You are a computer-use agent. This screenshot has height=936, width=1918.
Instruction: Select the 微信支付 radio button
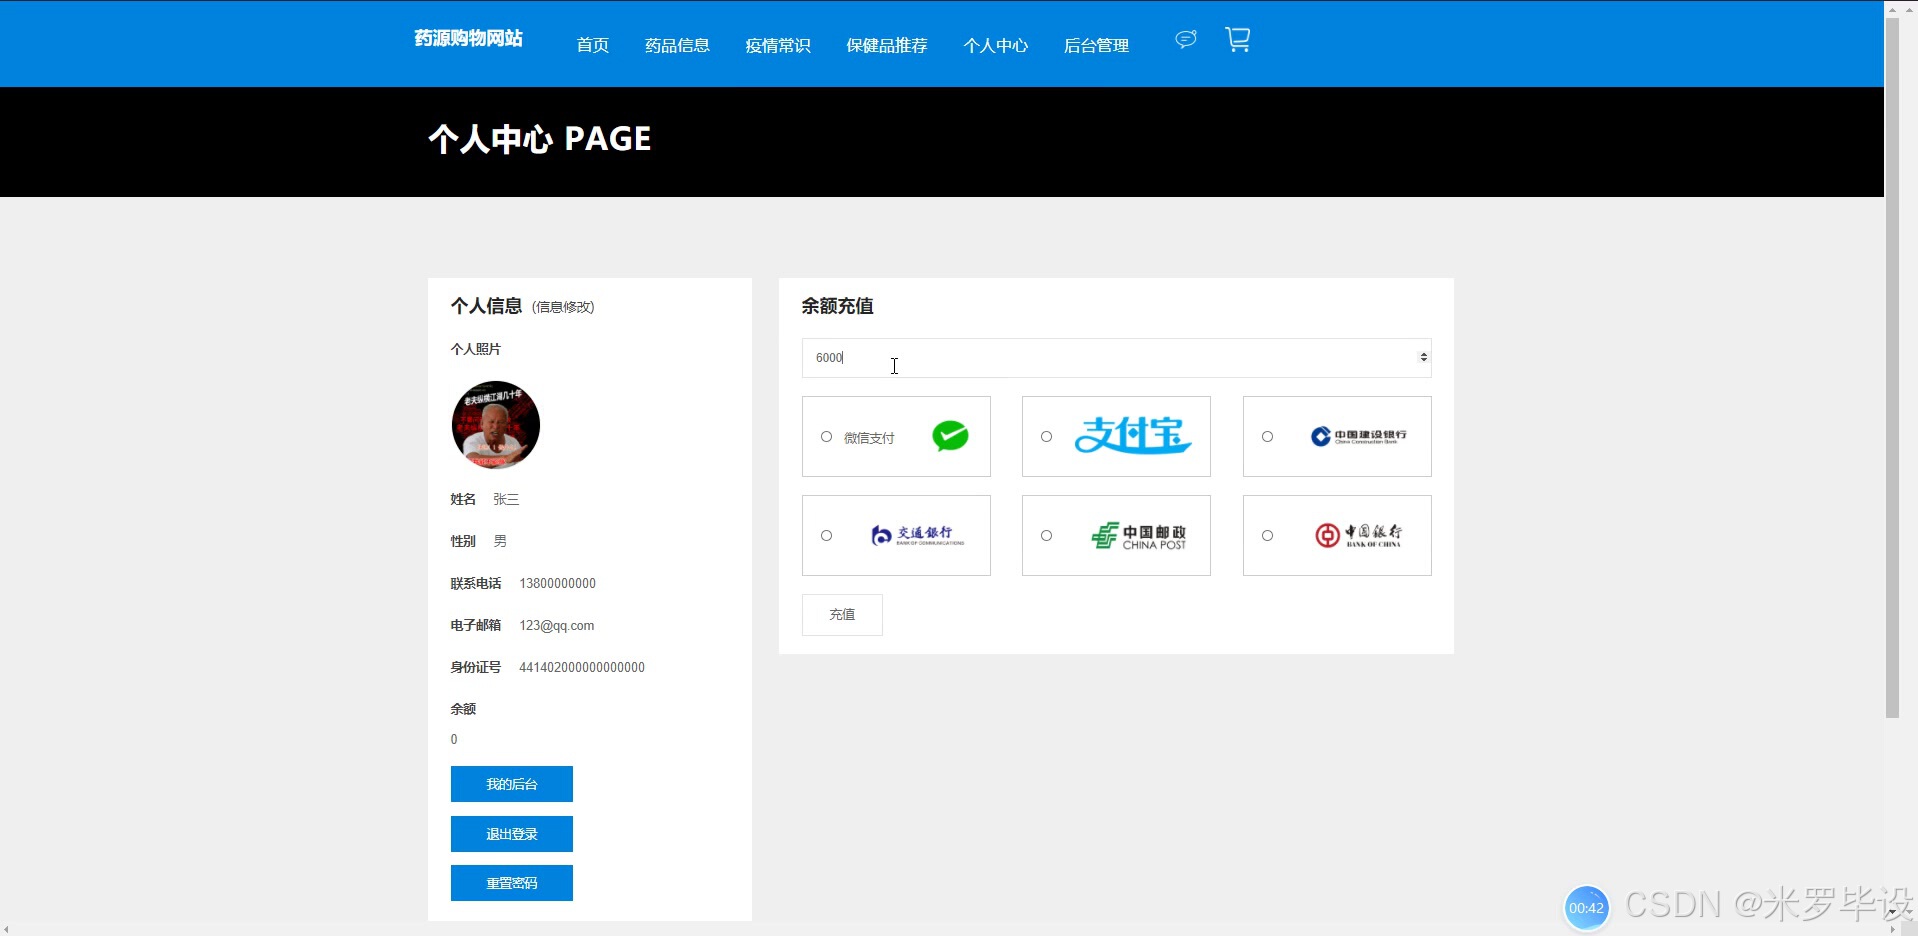point(826,437)
